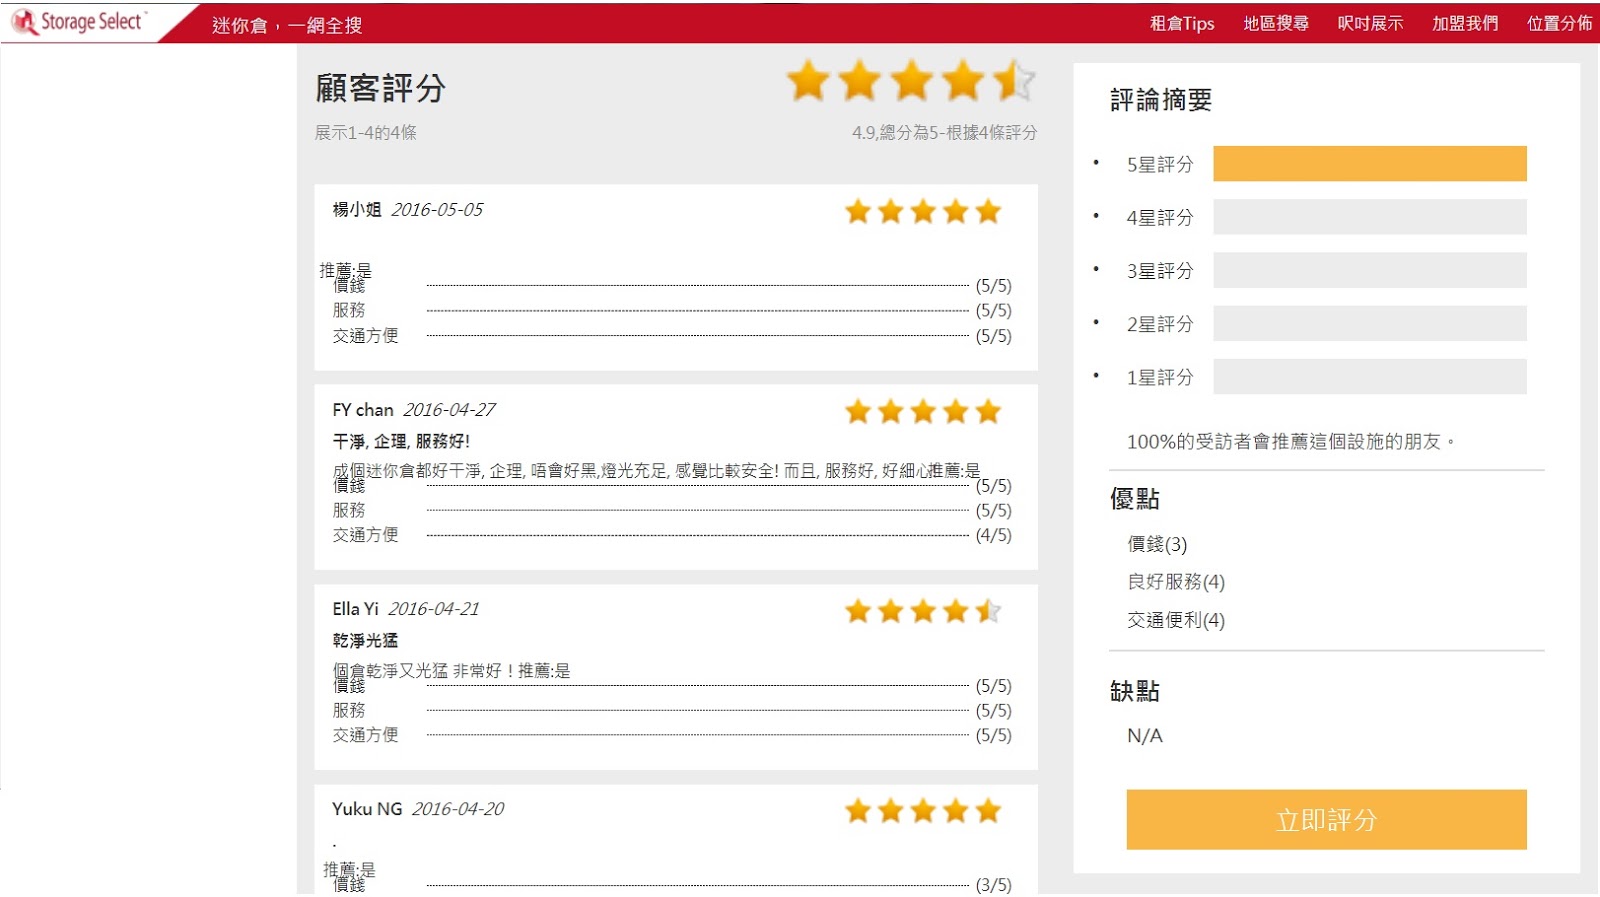
Task: Click Yuku NG's star rating
Action: point(922,811)
